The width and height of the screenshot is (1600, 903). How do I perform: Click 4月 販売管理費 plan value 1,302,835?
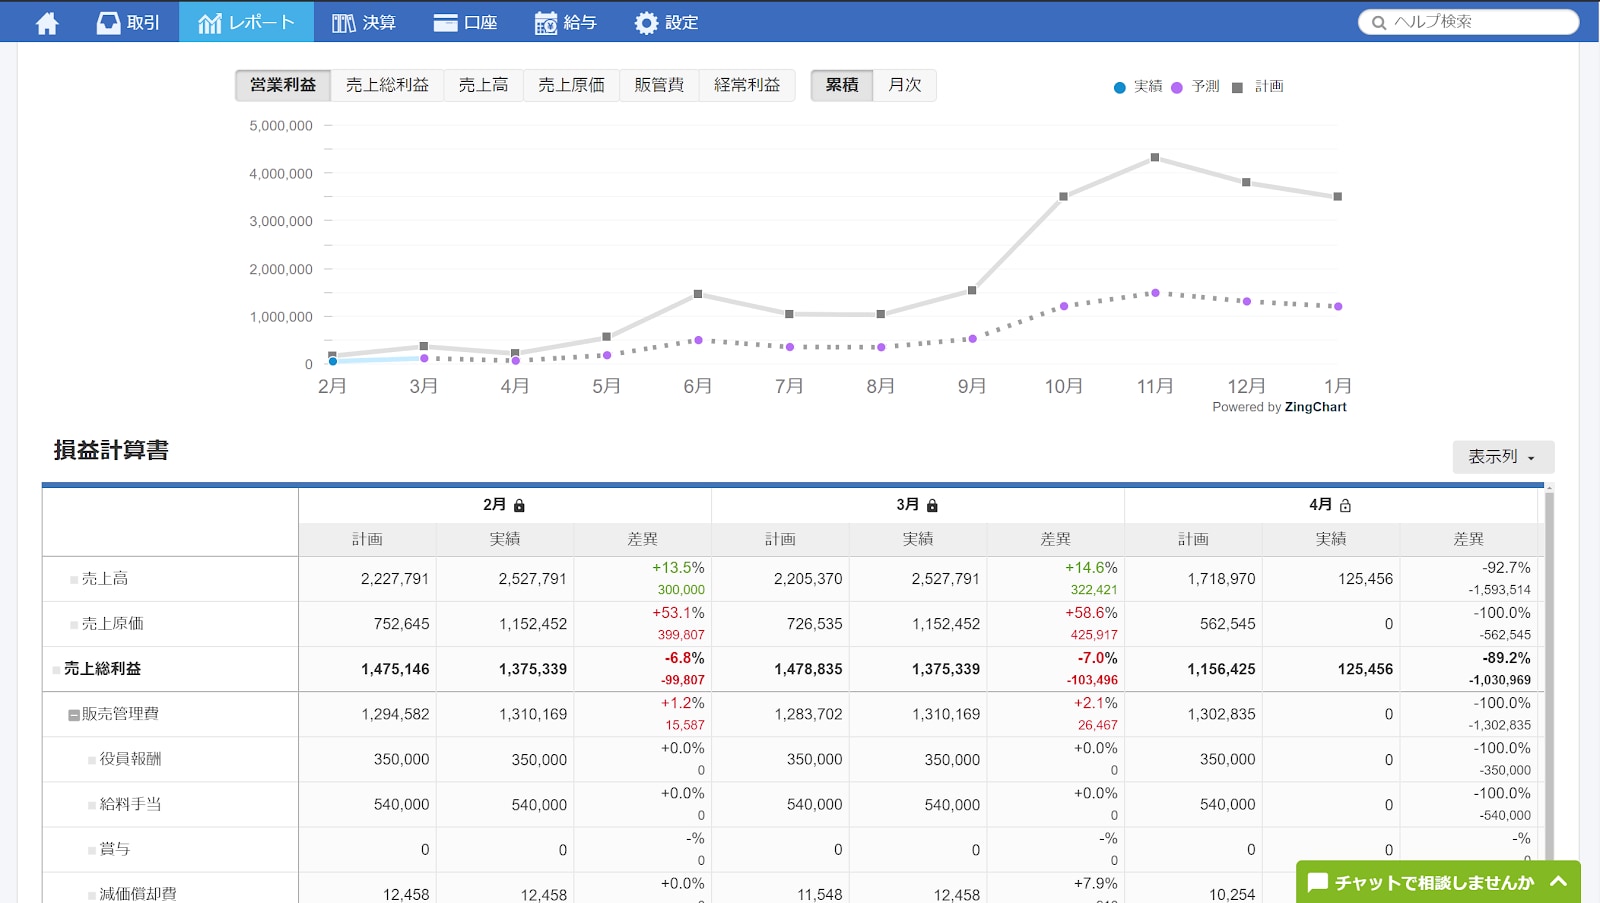(1221, 714)
